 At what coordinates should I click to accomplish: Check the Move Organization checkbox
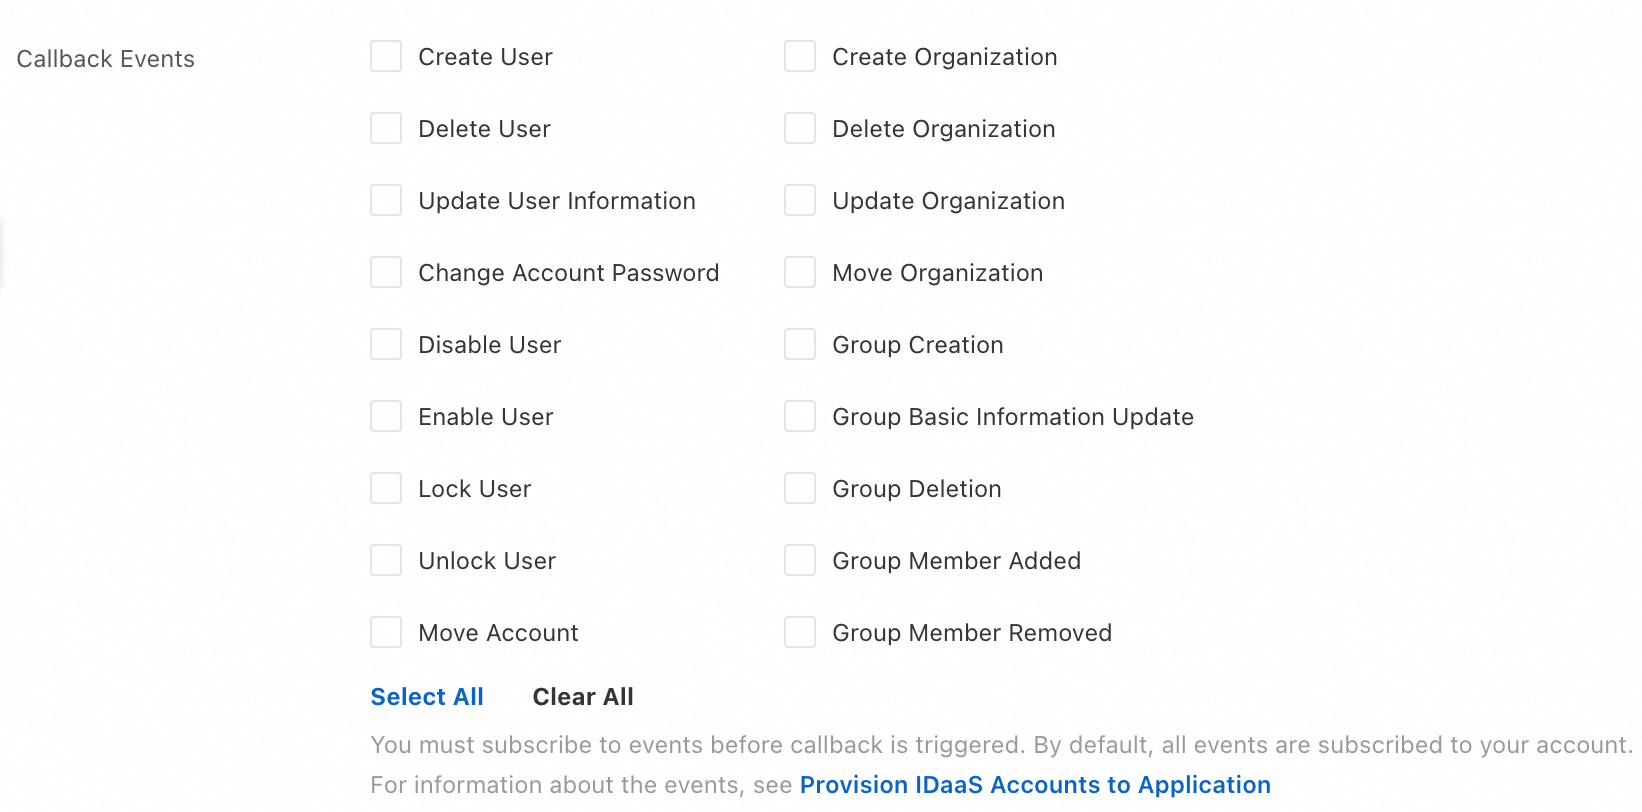tap(800, 273)
